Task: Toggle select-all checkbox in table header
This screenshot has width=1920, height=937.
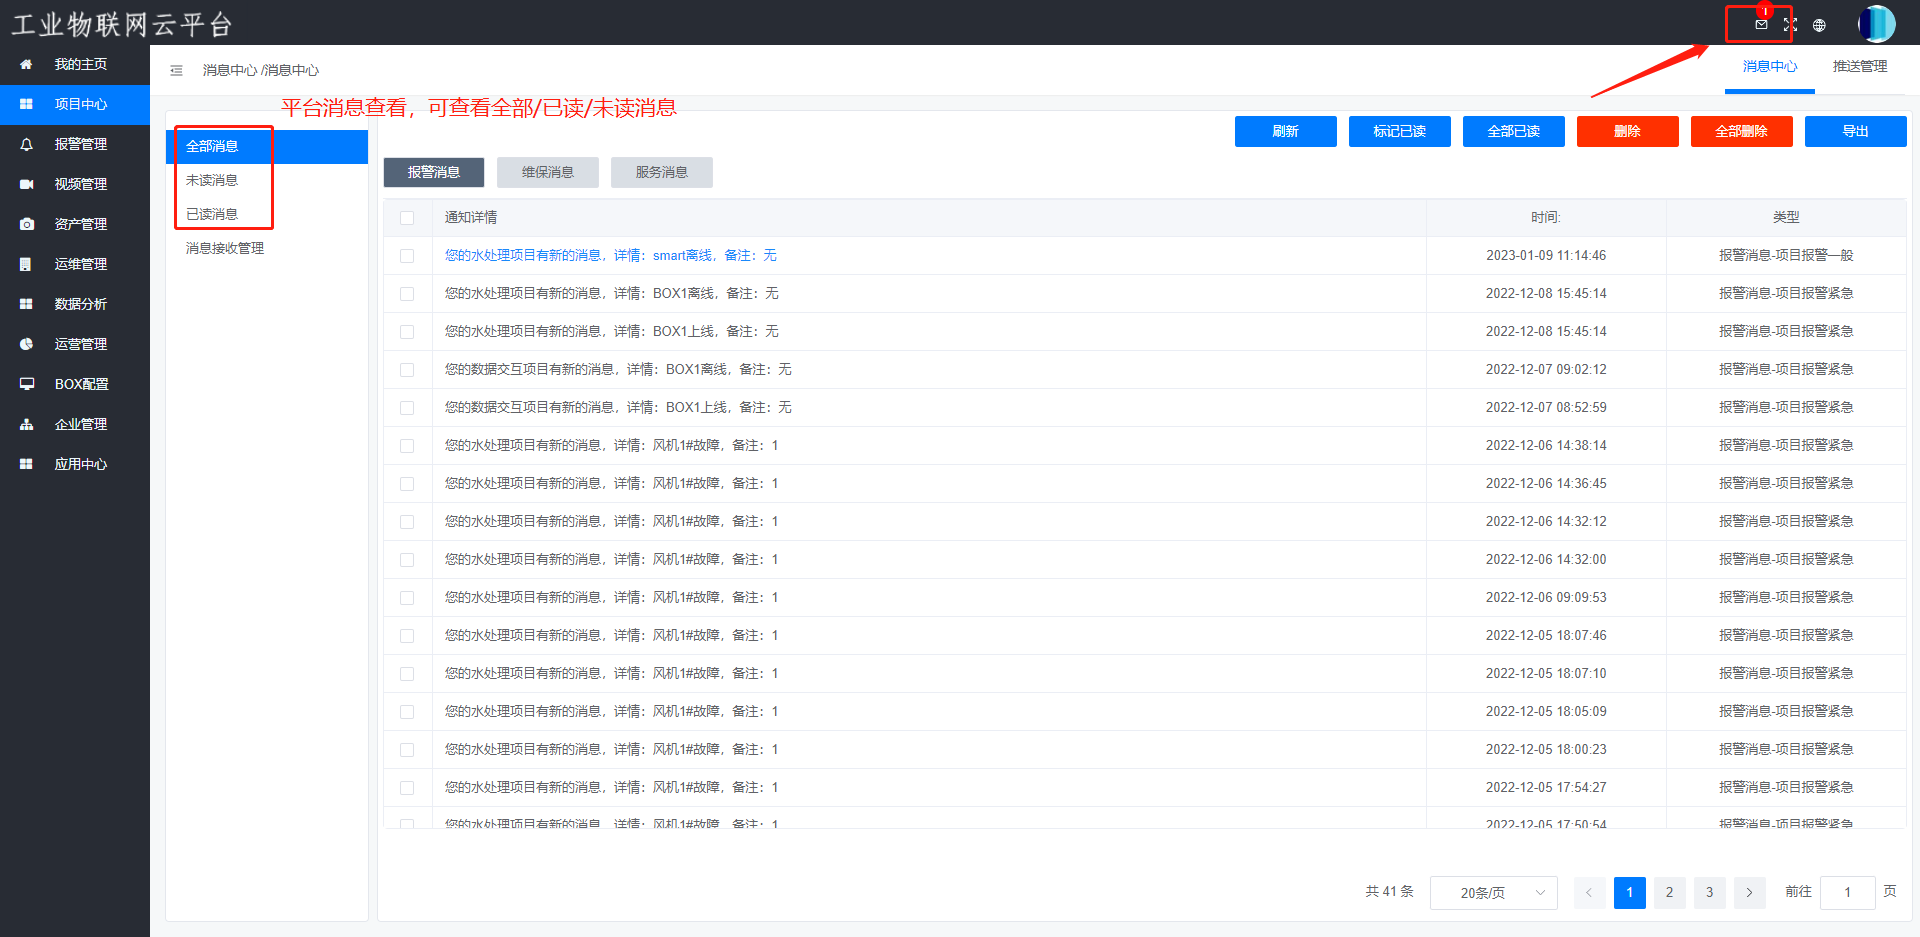Action: (x=407, y=218)
